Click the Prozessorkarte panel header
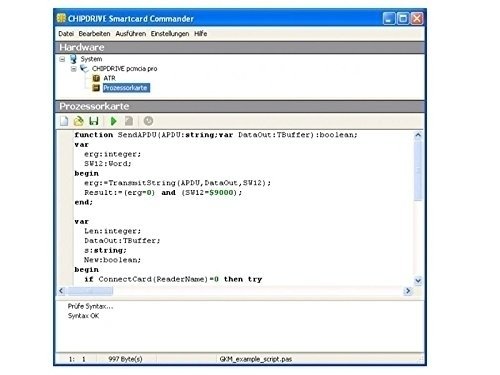The image size is (500, 375). pyautogui.click(x=240, y=106)
